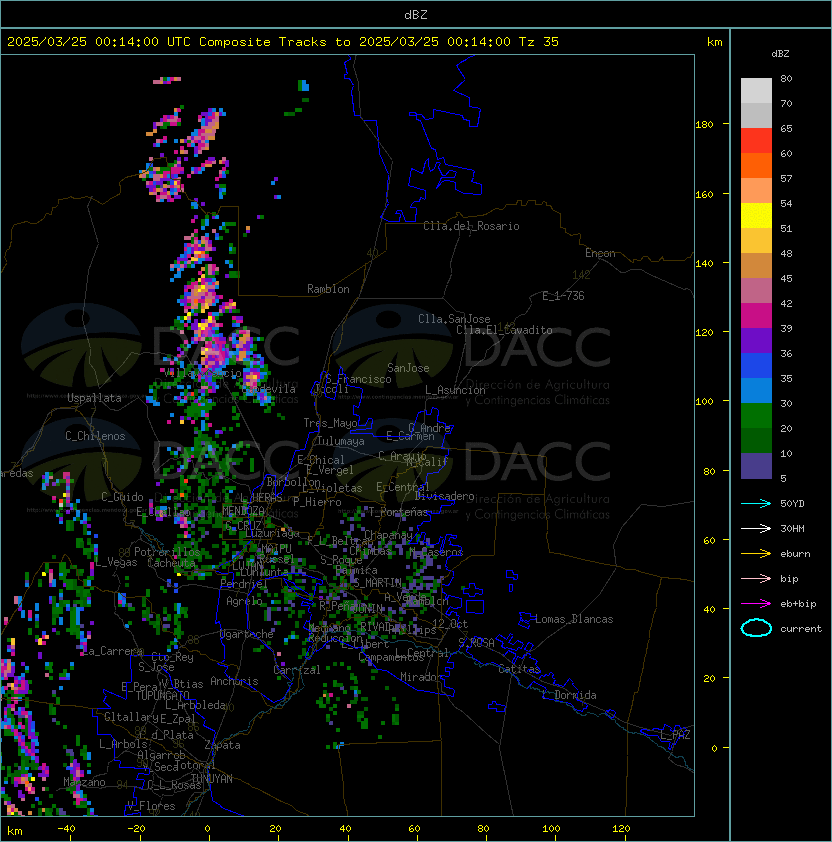Click the 'Catitas' map label
832x842 pixels.
point(519,669)
